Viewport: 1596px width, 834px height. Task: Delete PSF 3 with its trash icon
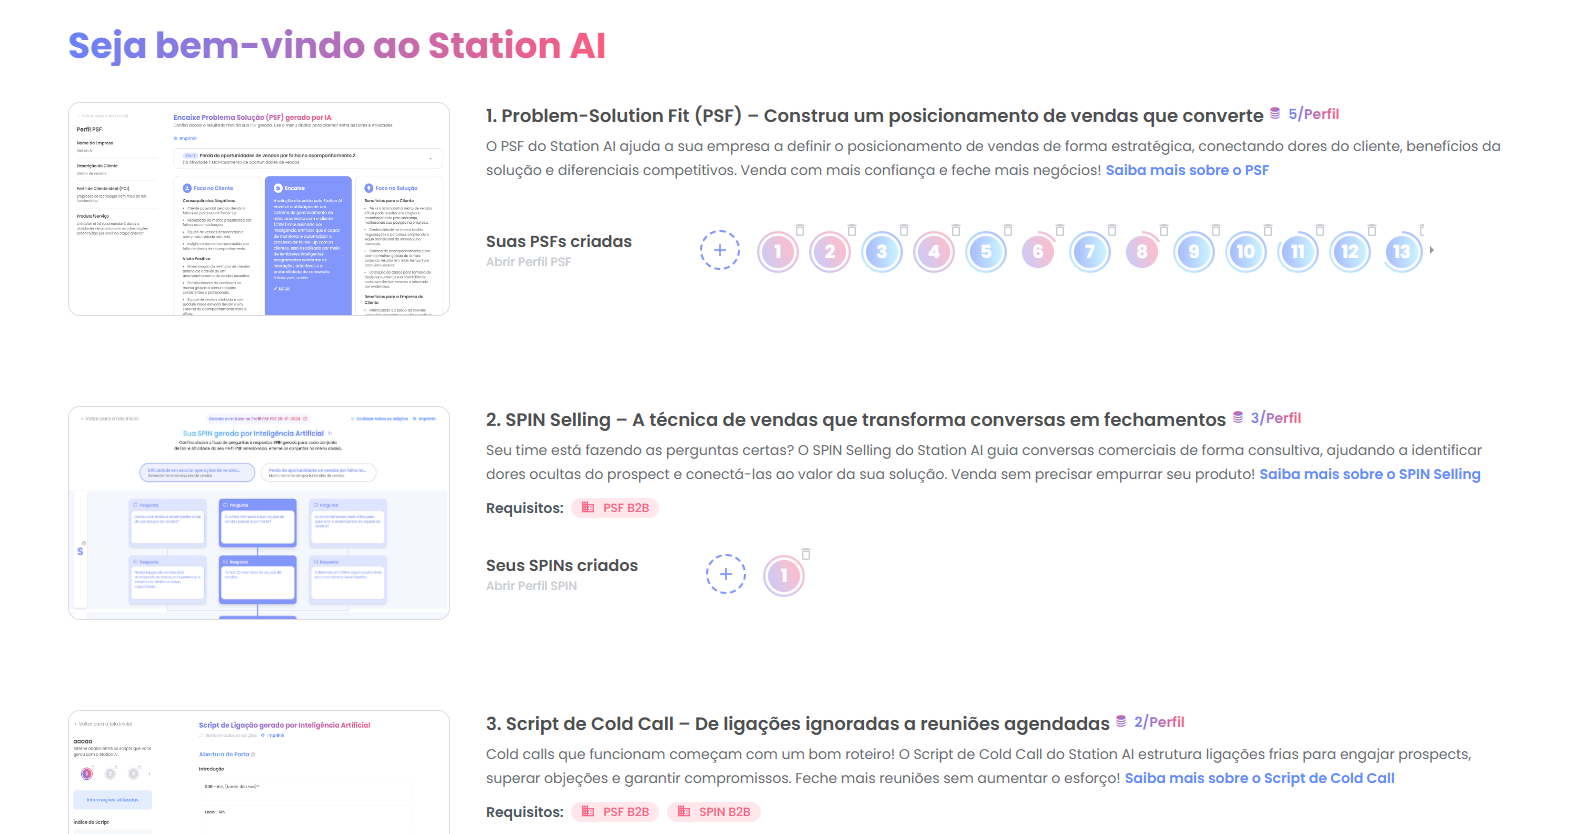pyautogui.click(x=904, y=230)
